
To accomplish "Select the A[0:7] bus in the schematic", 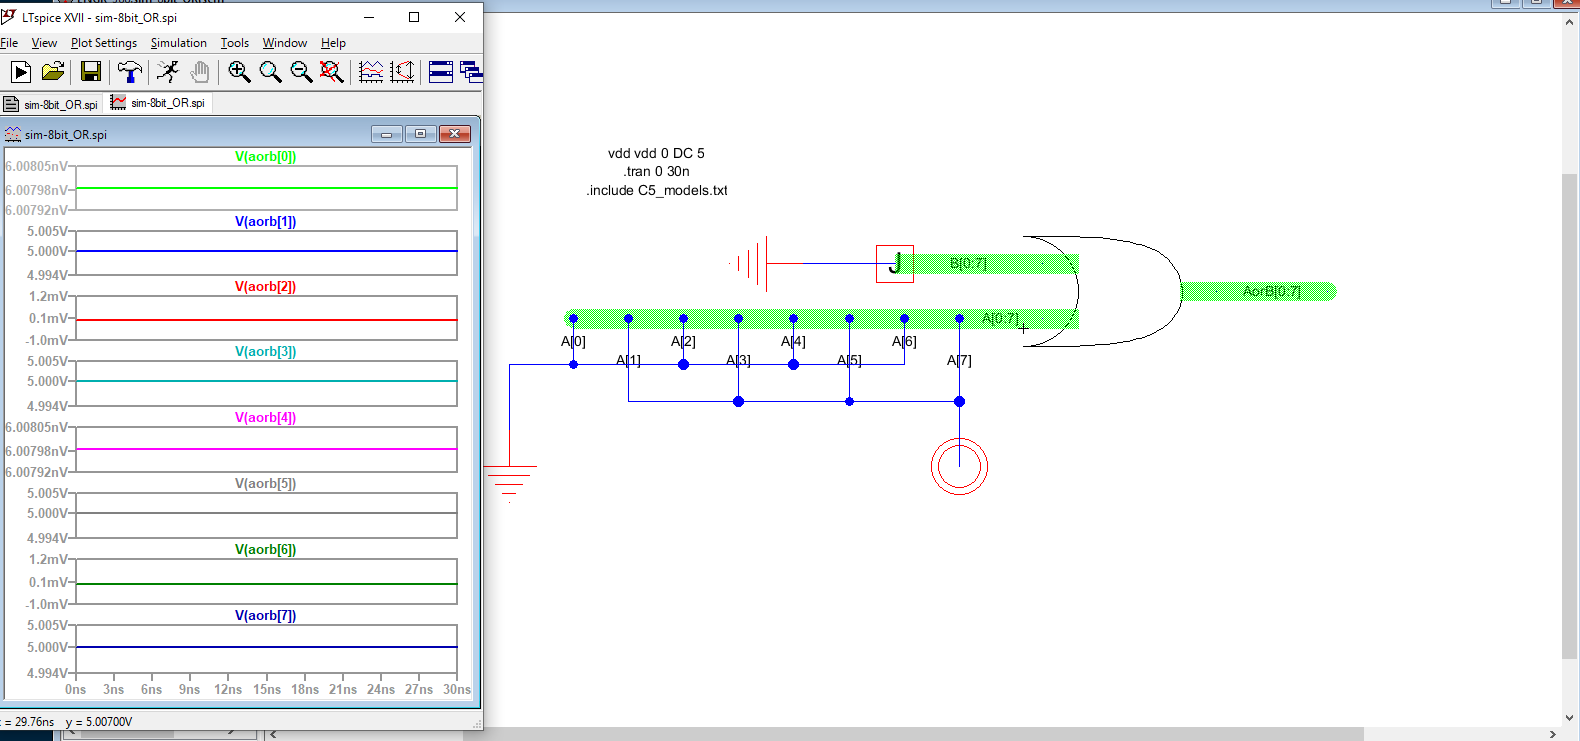I will 821,319.
